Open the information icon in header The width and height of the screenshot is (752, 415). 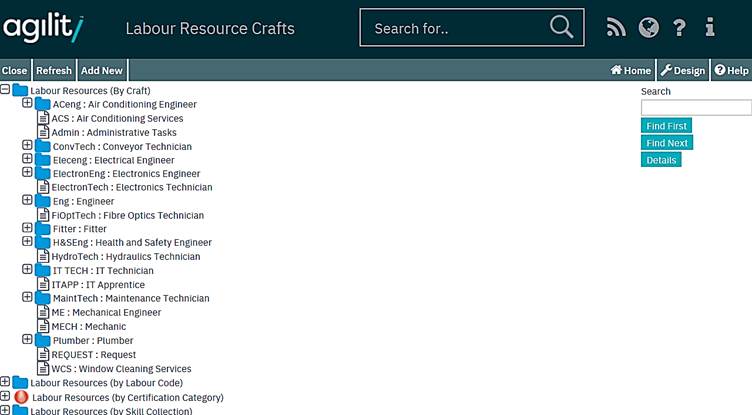coord(710,28)
